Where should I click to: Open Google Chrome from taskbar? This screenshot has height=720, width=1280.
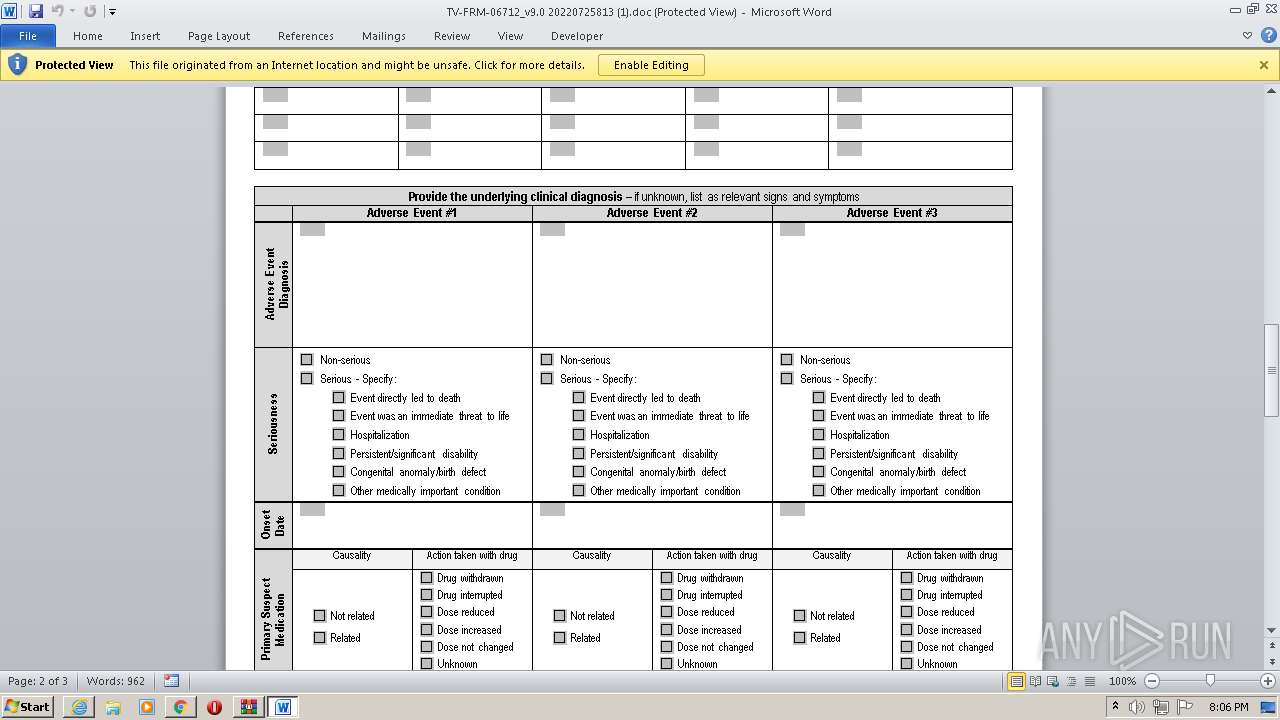click(x=180, y=707)
